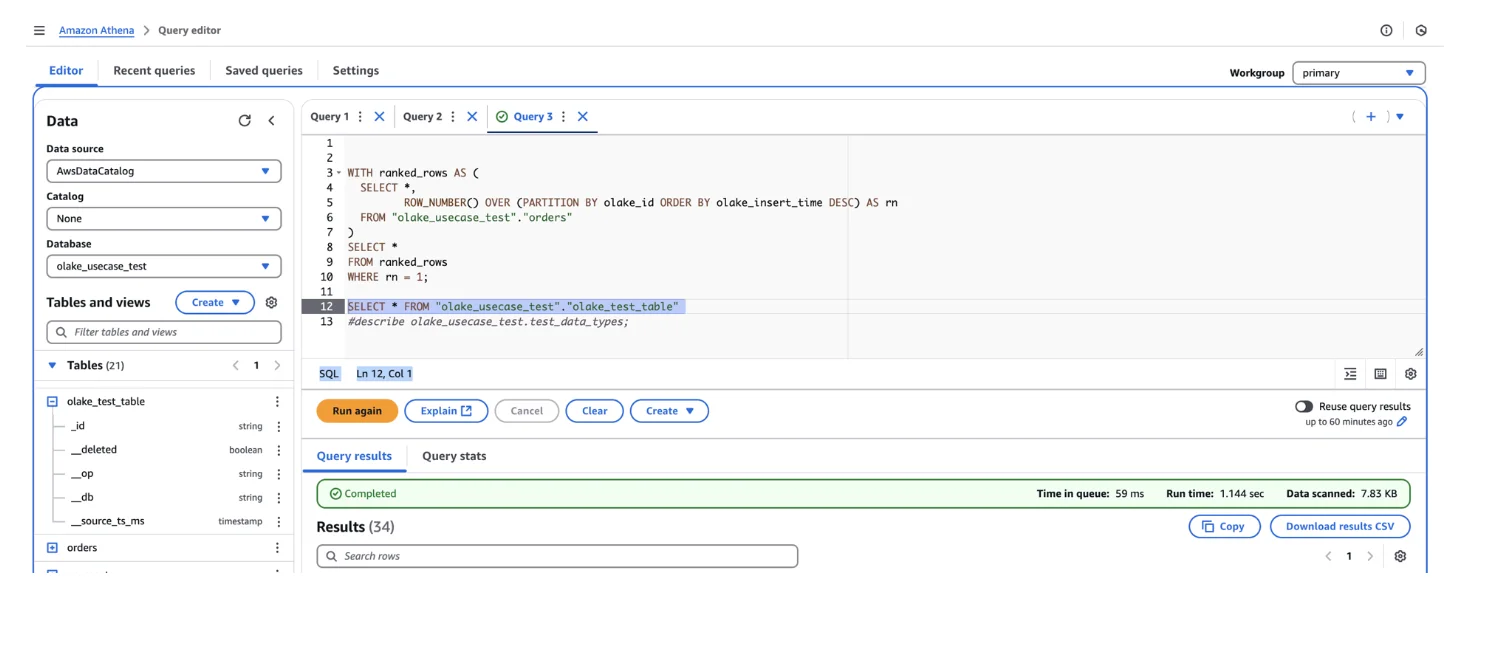This screenshot has width=1496, height=668.
Task: Open the Data source AwsDataCatalog dropdown
Action: (163, 171)
